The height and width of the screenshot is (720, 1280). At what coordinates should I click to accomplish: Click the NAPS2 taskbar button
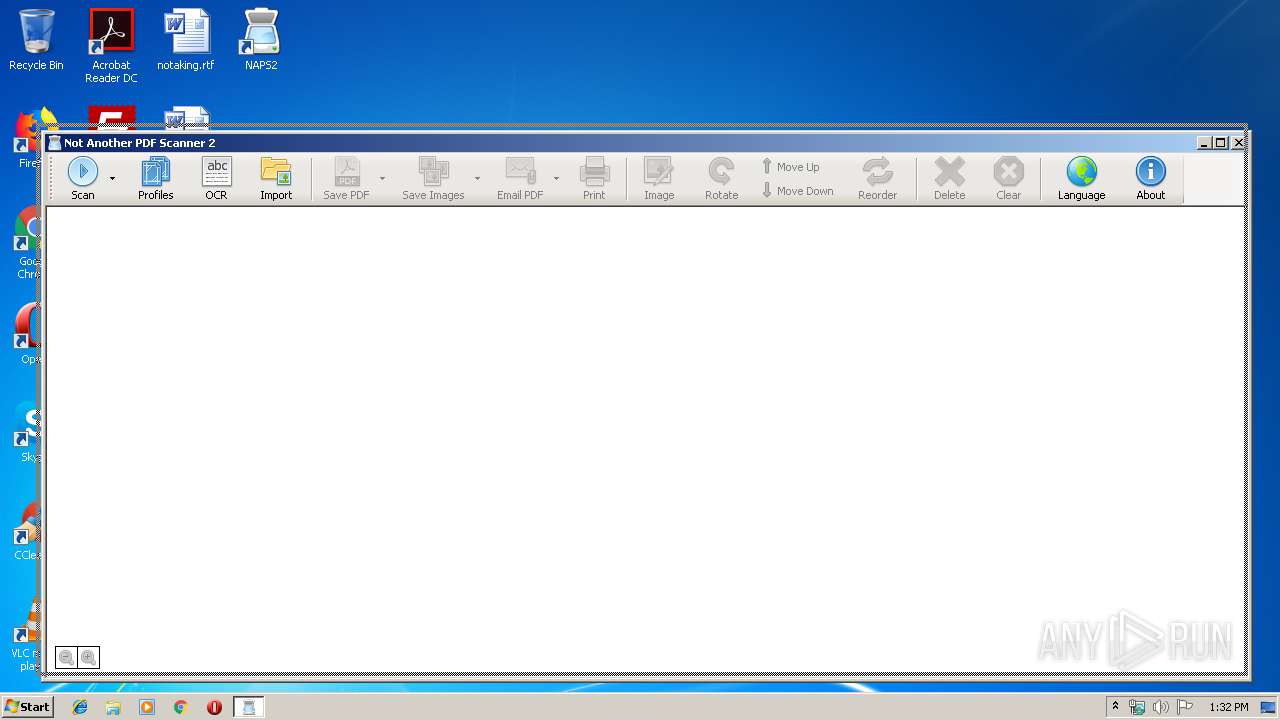(249, 707)
